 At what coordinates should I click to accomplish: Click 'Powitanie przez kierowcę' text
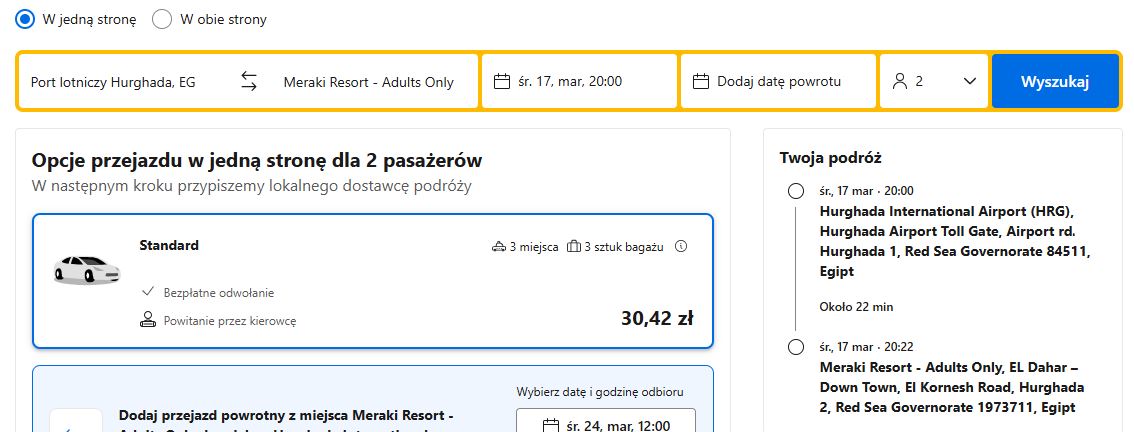click(230, 321)
